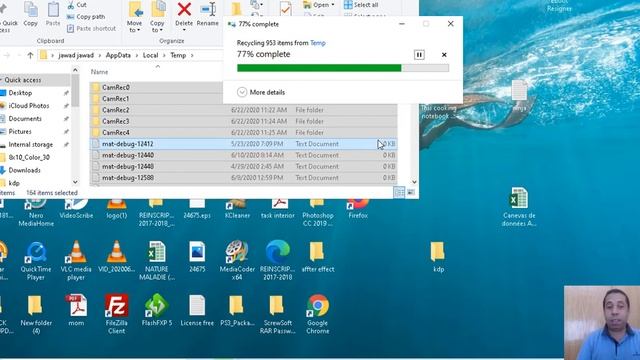640x360 pixels.
Task: Open Downloads in the navigation pane
Action: click(24, 170)
